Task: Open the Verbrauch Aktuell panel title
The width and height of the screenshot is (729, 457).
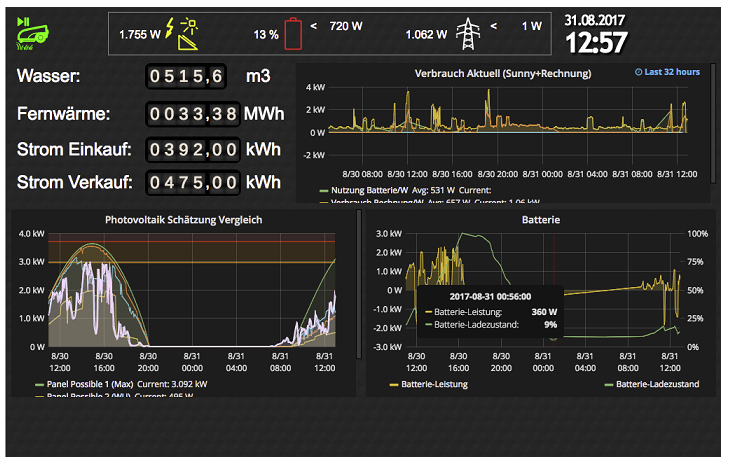Action: click(x=503, y=73)
